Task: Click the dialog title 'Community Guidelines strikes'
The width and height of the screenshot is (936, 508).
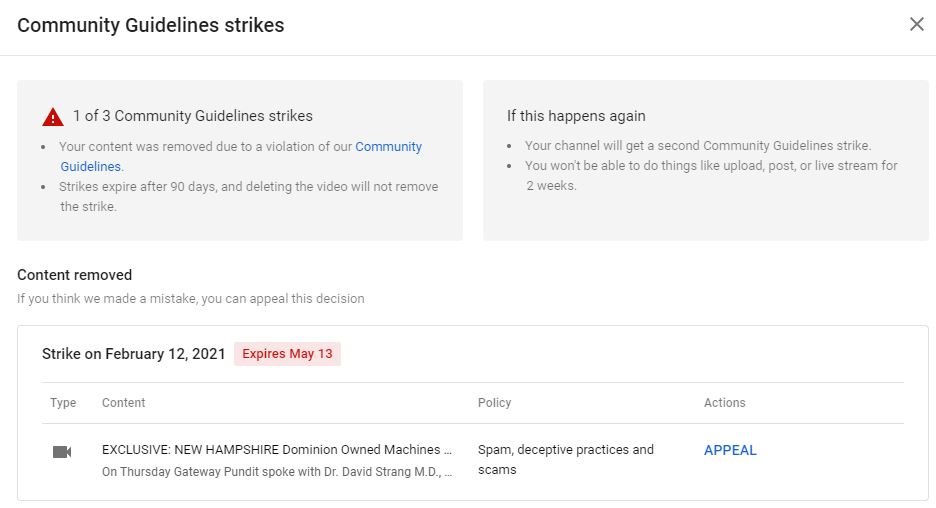Action: tap(151, 26)
